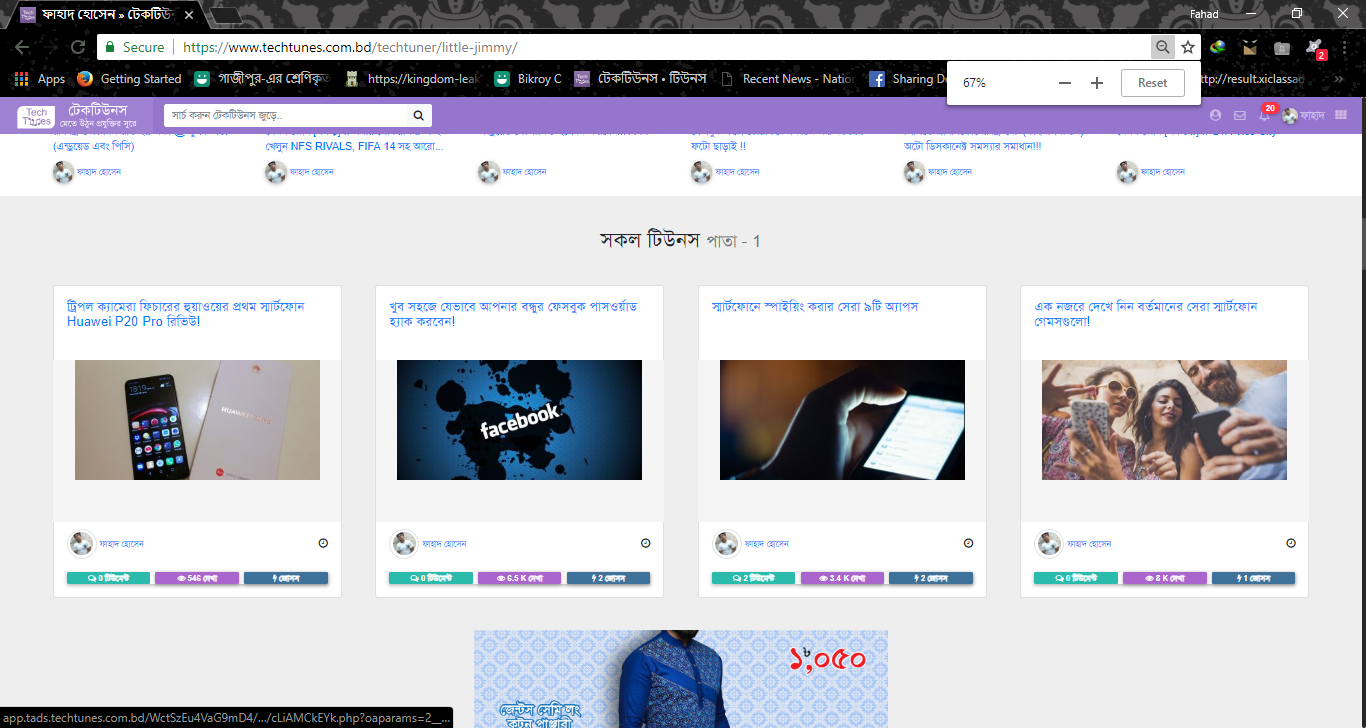Click the 1 জোসস button on games card
Image resolution: width=1366 pixels, height=728 pixels.
tap(1253, 578)
